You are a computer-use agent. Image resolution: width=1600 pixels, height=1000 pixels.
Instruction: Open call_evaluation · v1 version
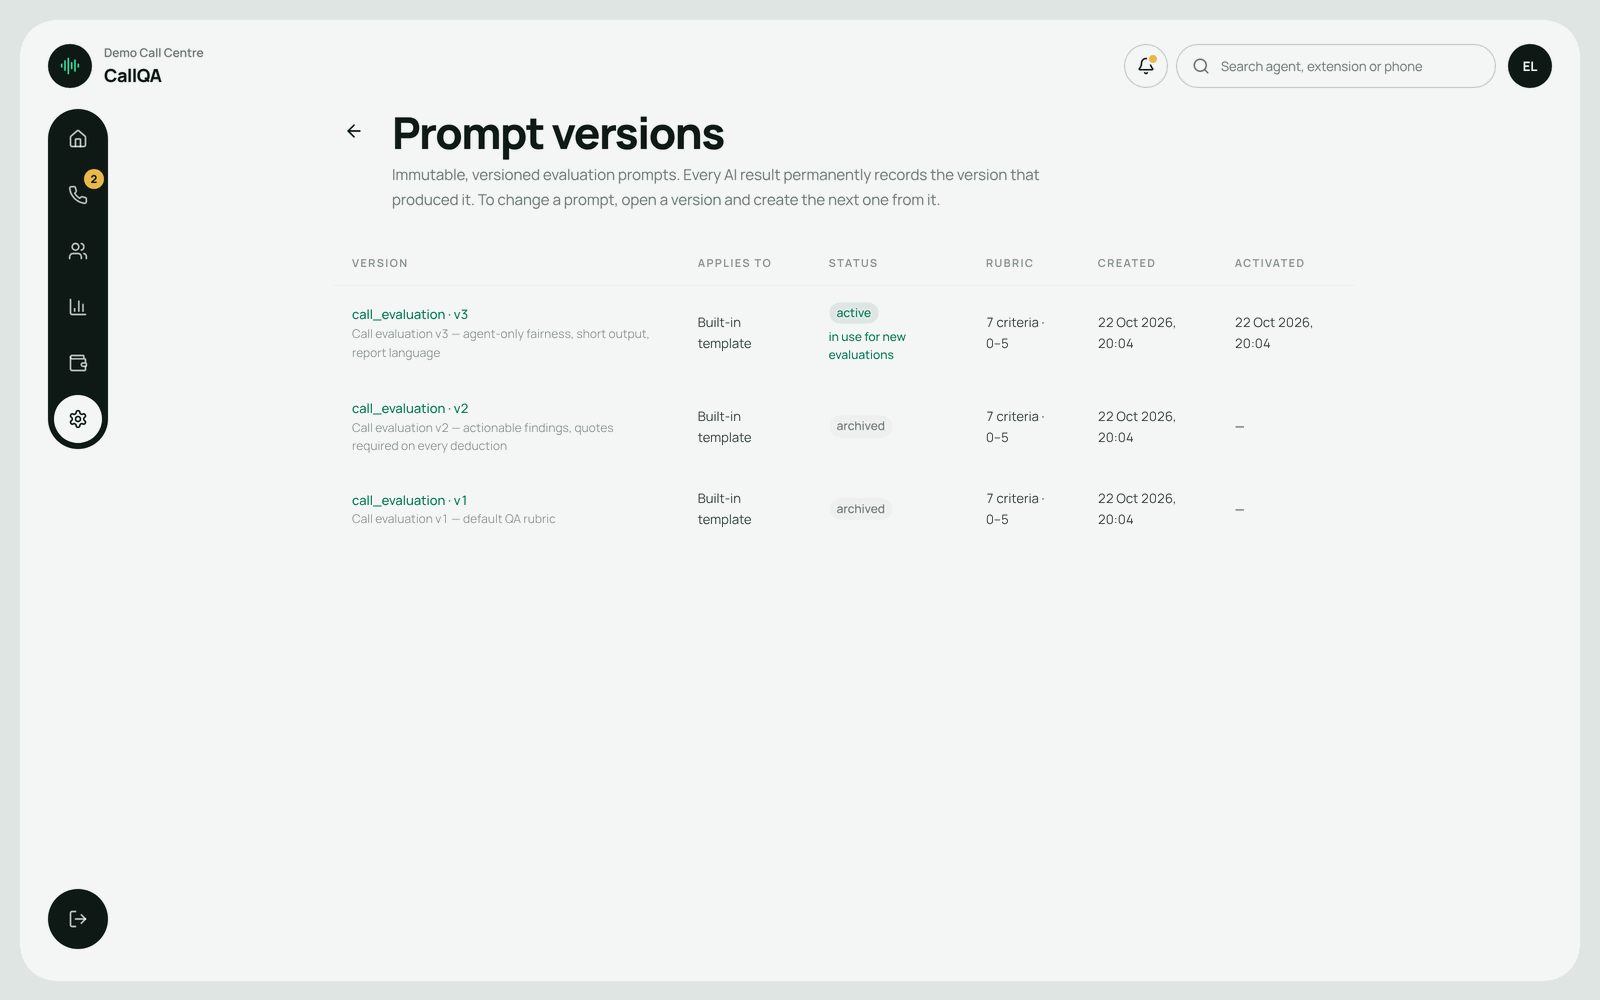(409, 500)
